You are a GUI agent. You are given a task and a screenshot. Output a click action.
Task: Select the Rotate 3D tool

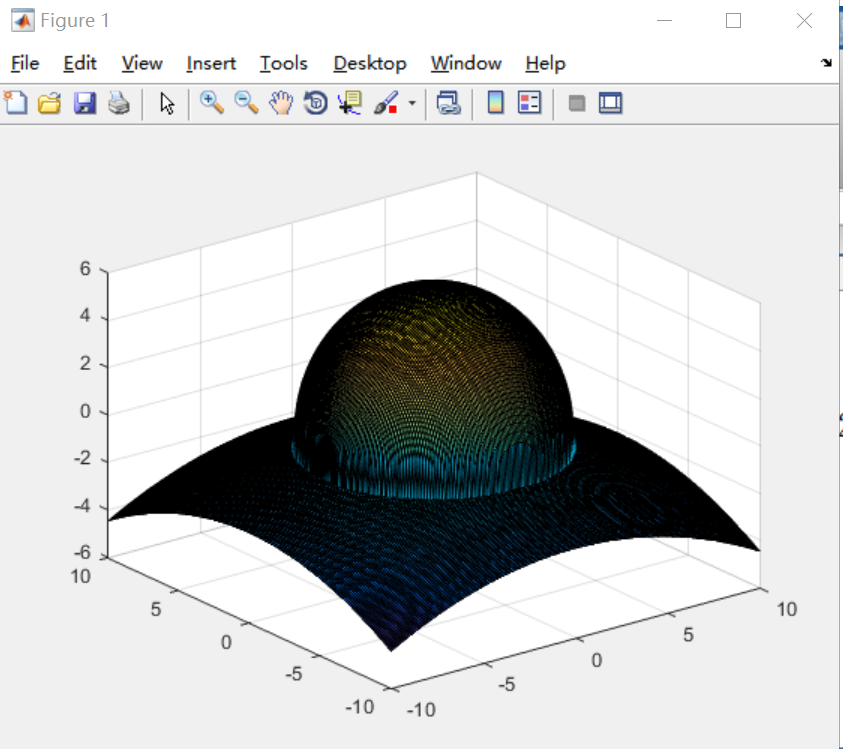point(314,102)
